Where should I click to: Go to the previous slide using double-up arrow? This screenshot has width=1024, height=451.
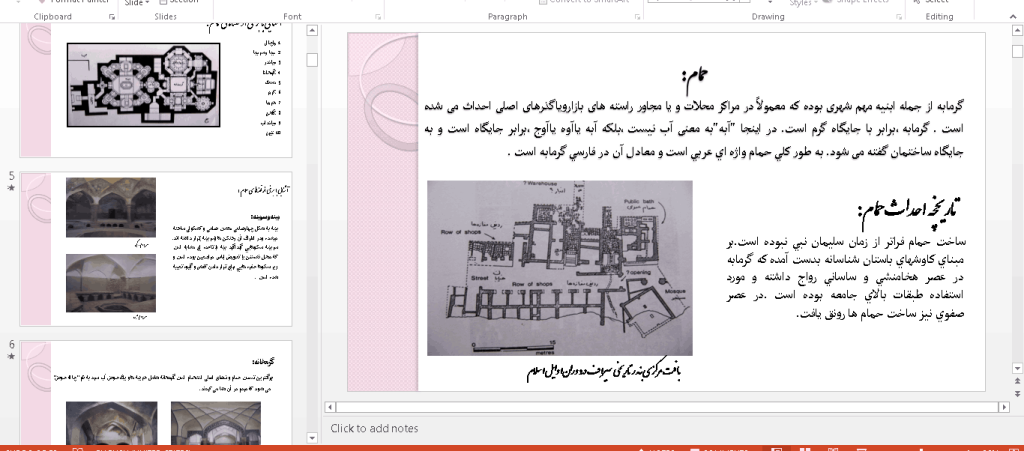(x=1016, y=381)
